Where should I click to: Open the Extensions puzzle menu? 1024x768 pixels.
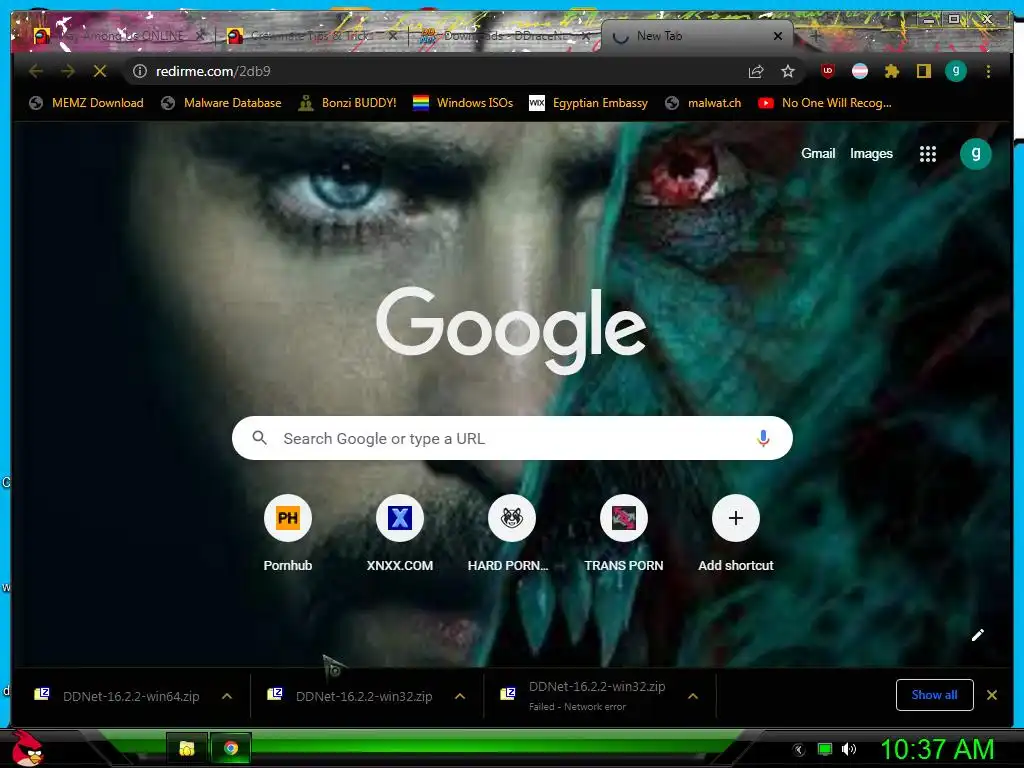[892, 71]
